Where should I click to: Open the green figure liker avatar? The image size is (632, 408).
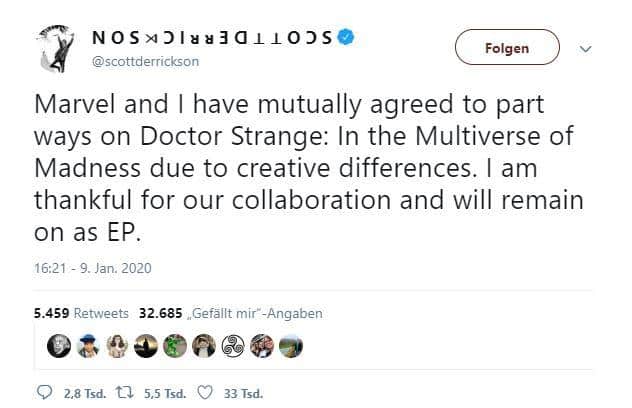click(x=175, y=346)
